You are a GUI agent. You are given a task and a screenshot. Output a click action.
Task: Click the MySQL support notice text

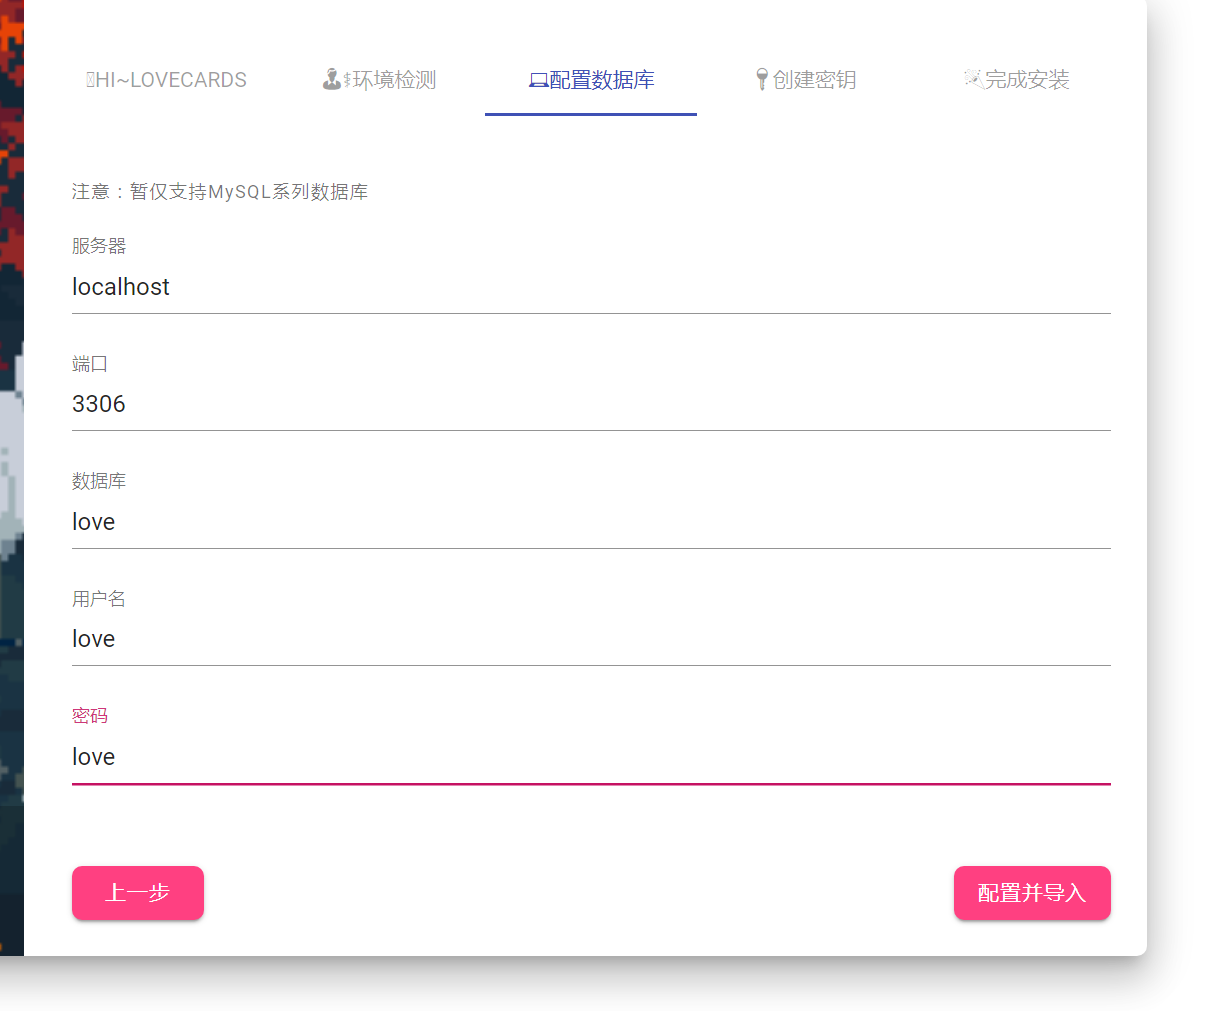tap(220, 192)
